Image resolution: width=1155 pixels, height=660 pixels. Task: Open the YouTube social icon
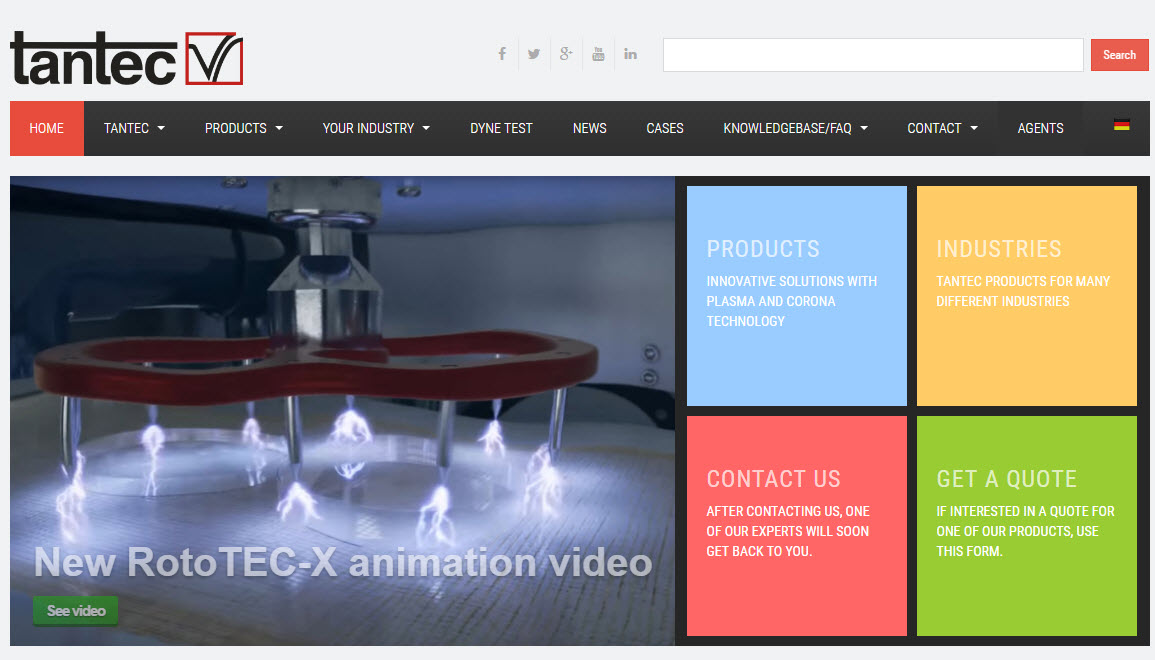598,54
